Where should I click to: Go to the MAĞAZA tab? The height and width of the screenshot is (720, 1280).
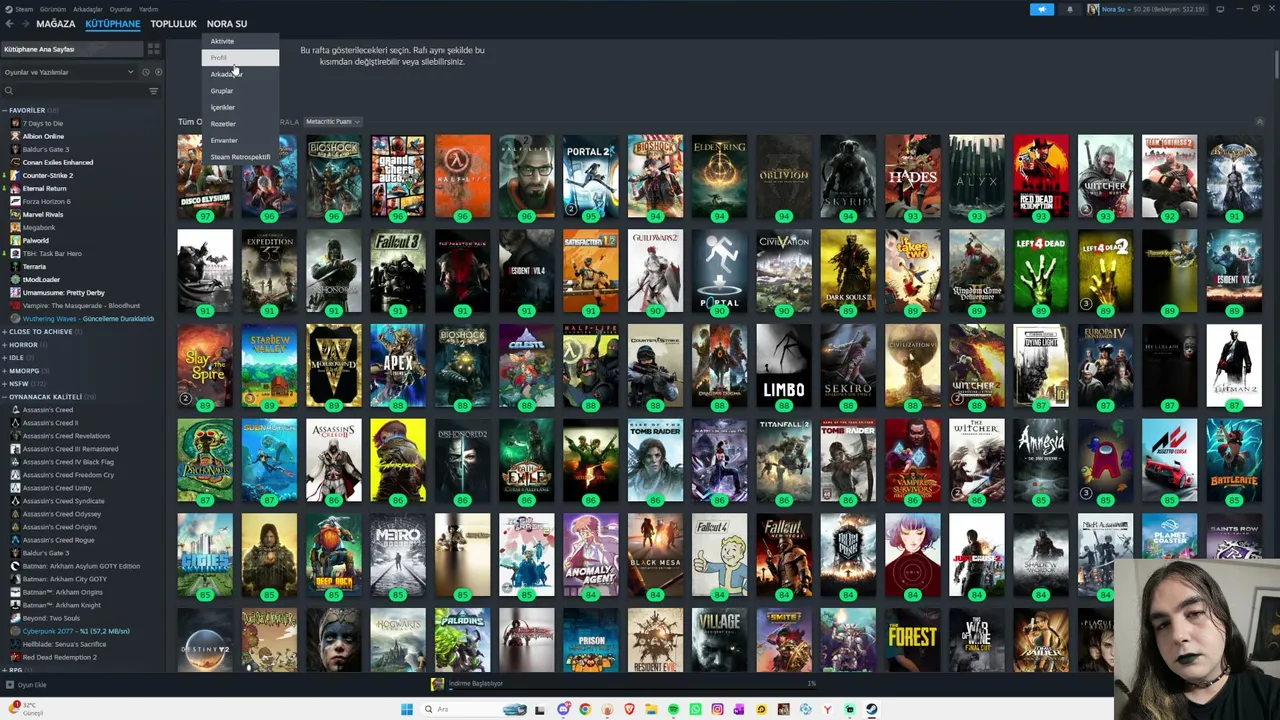pos(56,24)
